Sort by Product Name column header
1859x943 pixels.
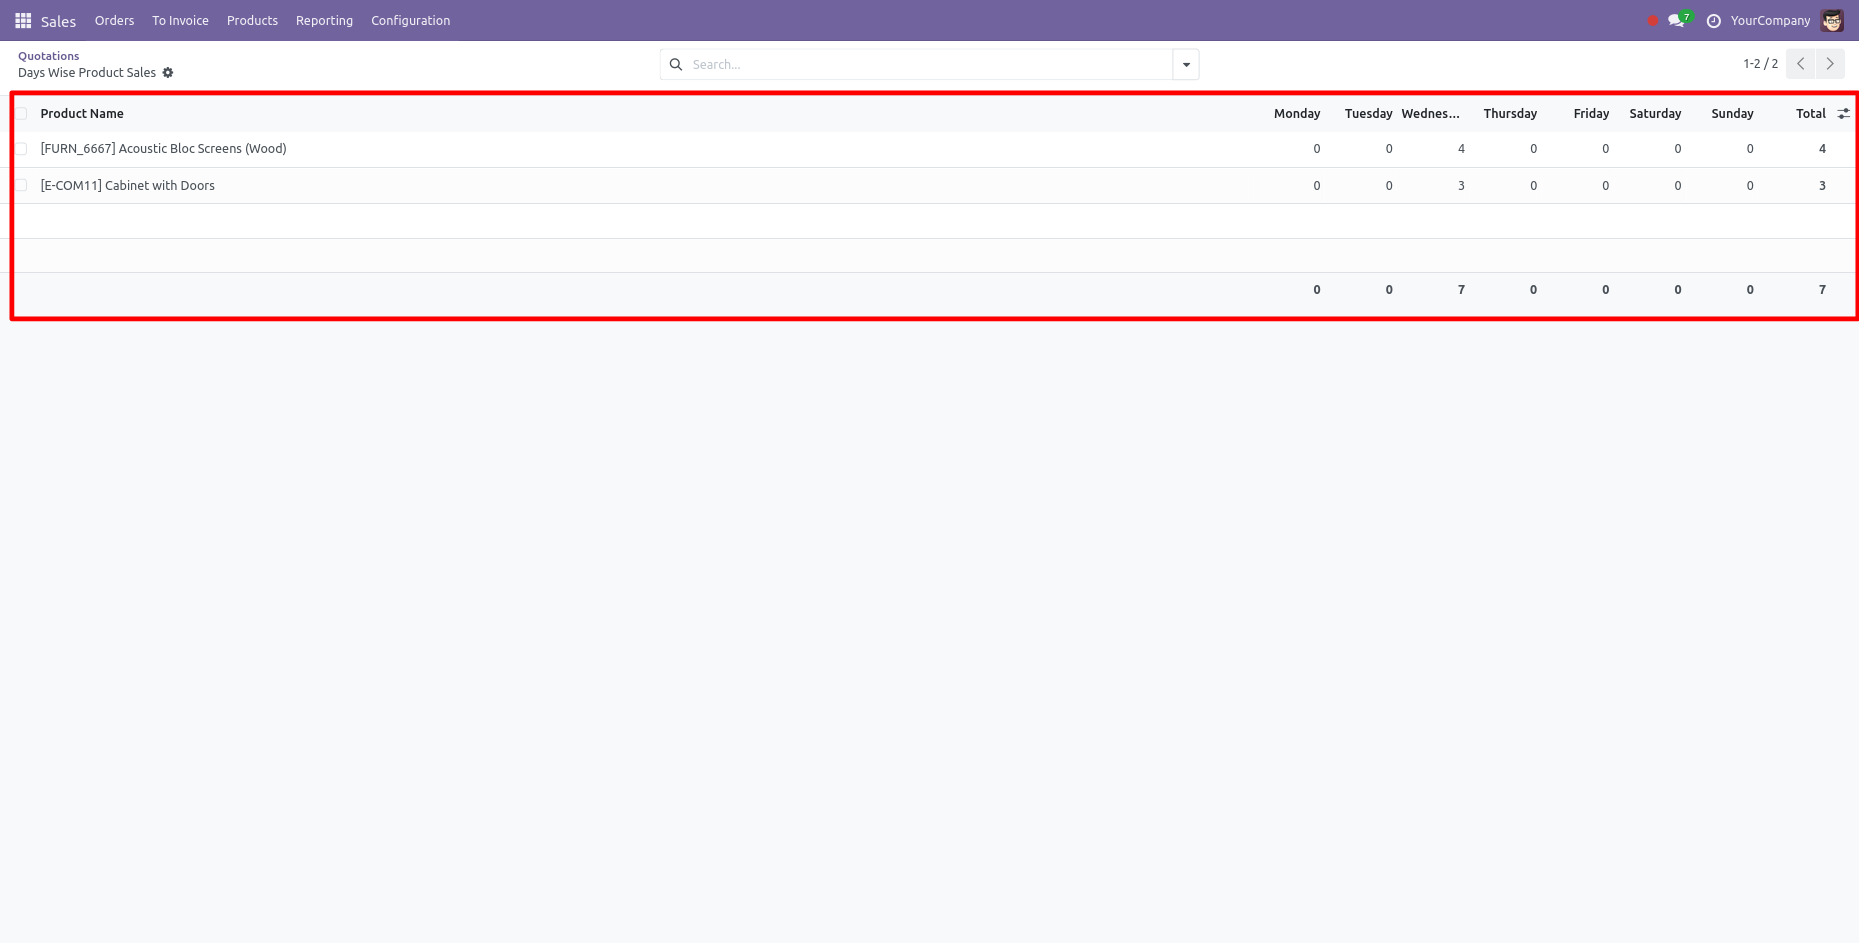pyautogui.click(x=82, y=114)
